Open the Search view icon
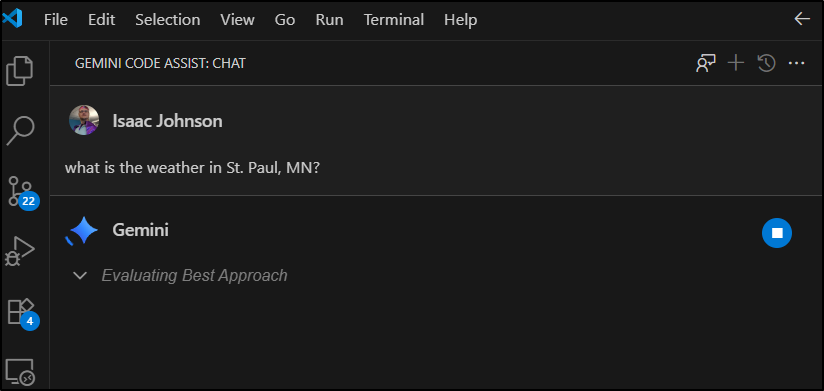Image resolution: width=824 pixels, height=391 pixels. tap(20, 130)
